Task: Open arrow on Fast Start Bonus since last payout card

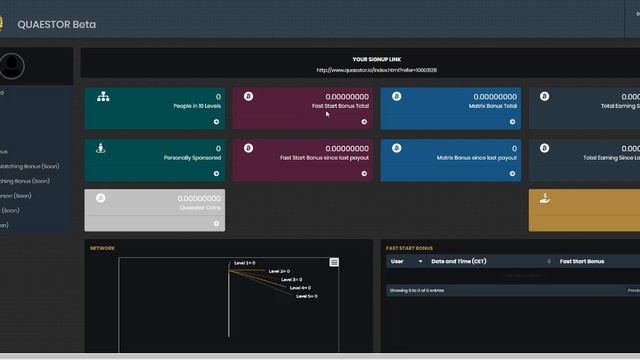Action: pyautogui.click(x=364, y=174)
